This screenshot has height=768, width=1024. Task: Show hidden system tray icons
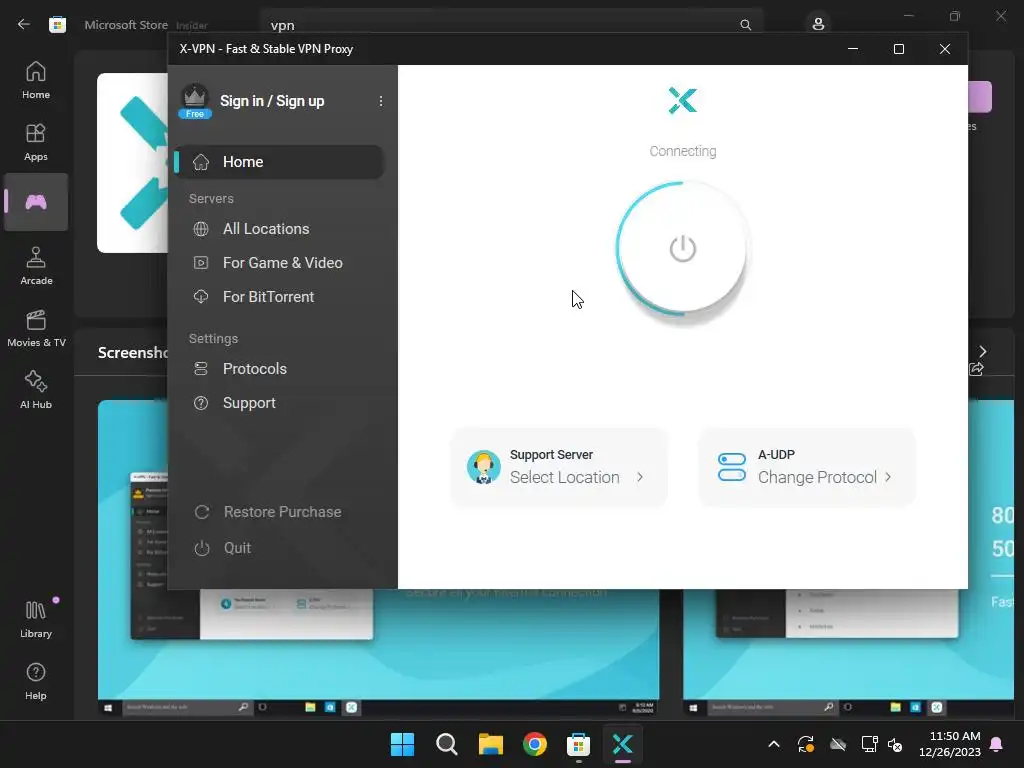pyautogui.click(x=774, y=744)
